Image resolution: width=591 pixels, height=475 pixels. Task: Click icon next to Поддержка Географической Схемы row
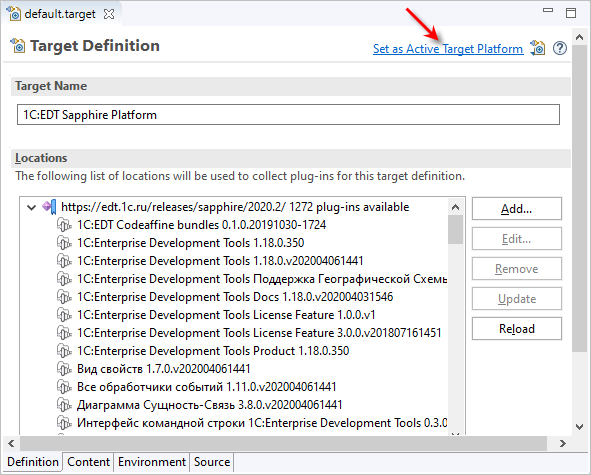coord(64,279)
